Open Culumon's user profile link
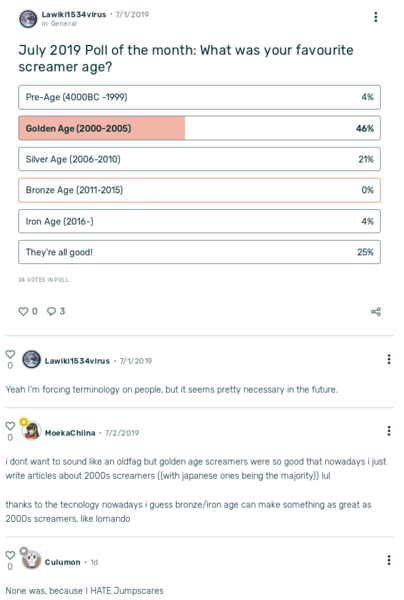The height and width of the screenshot is (600, 404). click(x=62, y=562)
